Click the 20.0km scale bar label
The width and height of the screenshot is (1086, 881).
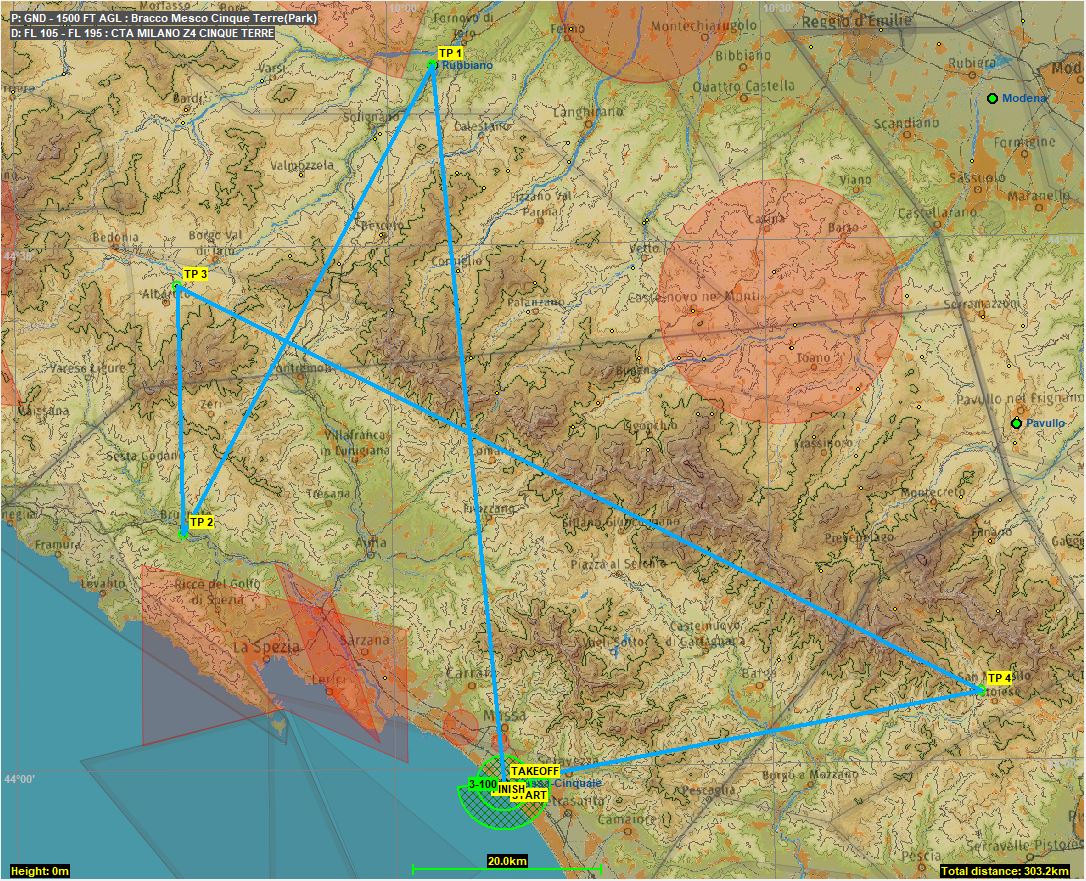pos(507,861)
